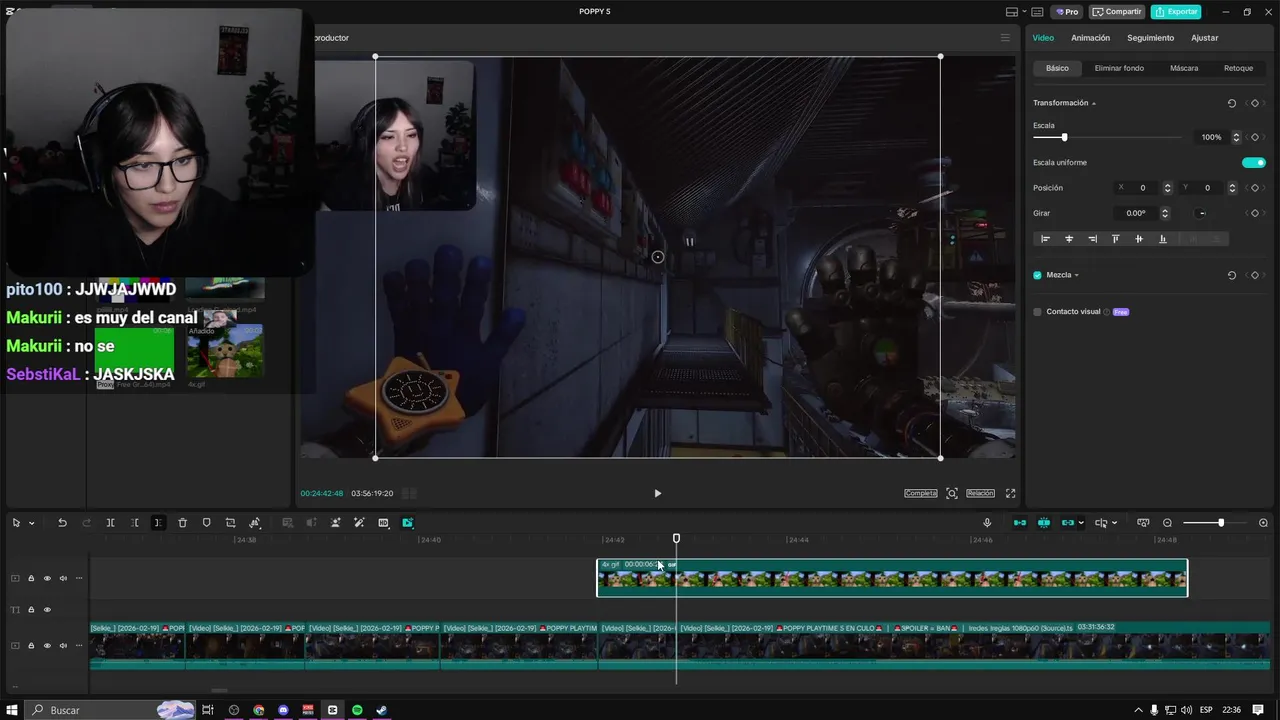Reset Transformación settings
The image size is (1280, 720).
click(x=1231, y=103)
